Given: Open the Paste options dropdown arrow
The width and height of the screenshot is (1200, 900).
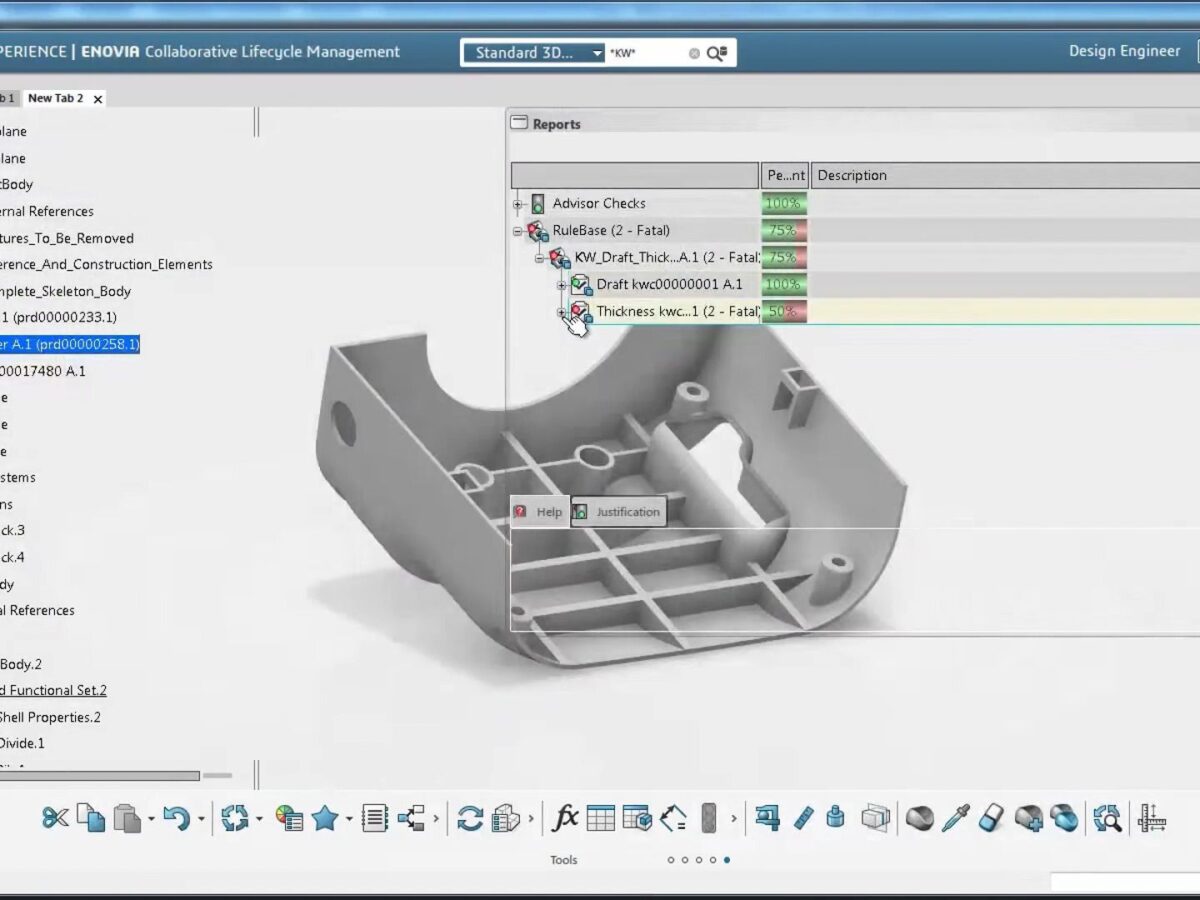Looking at the screenshot, I should (x=150, y=819).
